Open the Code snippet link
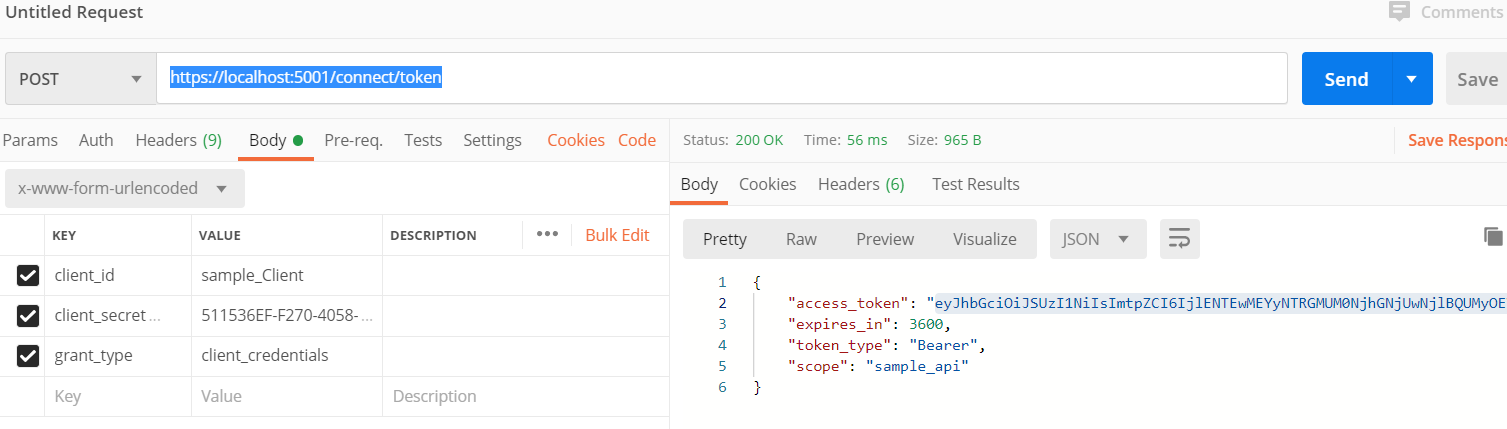 pyautogui.click(x=637, y=140)
